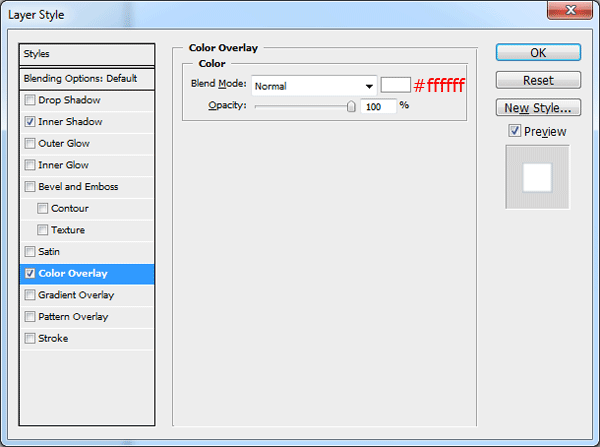
Task: Toggle the Outer Glow checkbox
Action: [30, 144]
